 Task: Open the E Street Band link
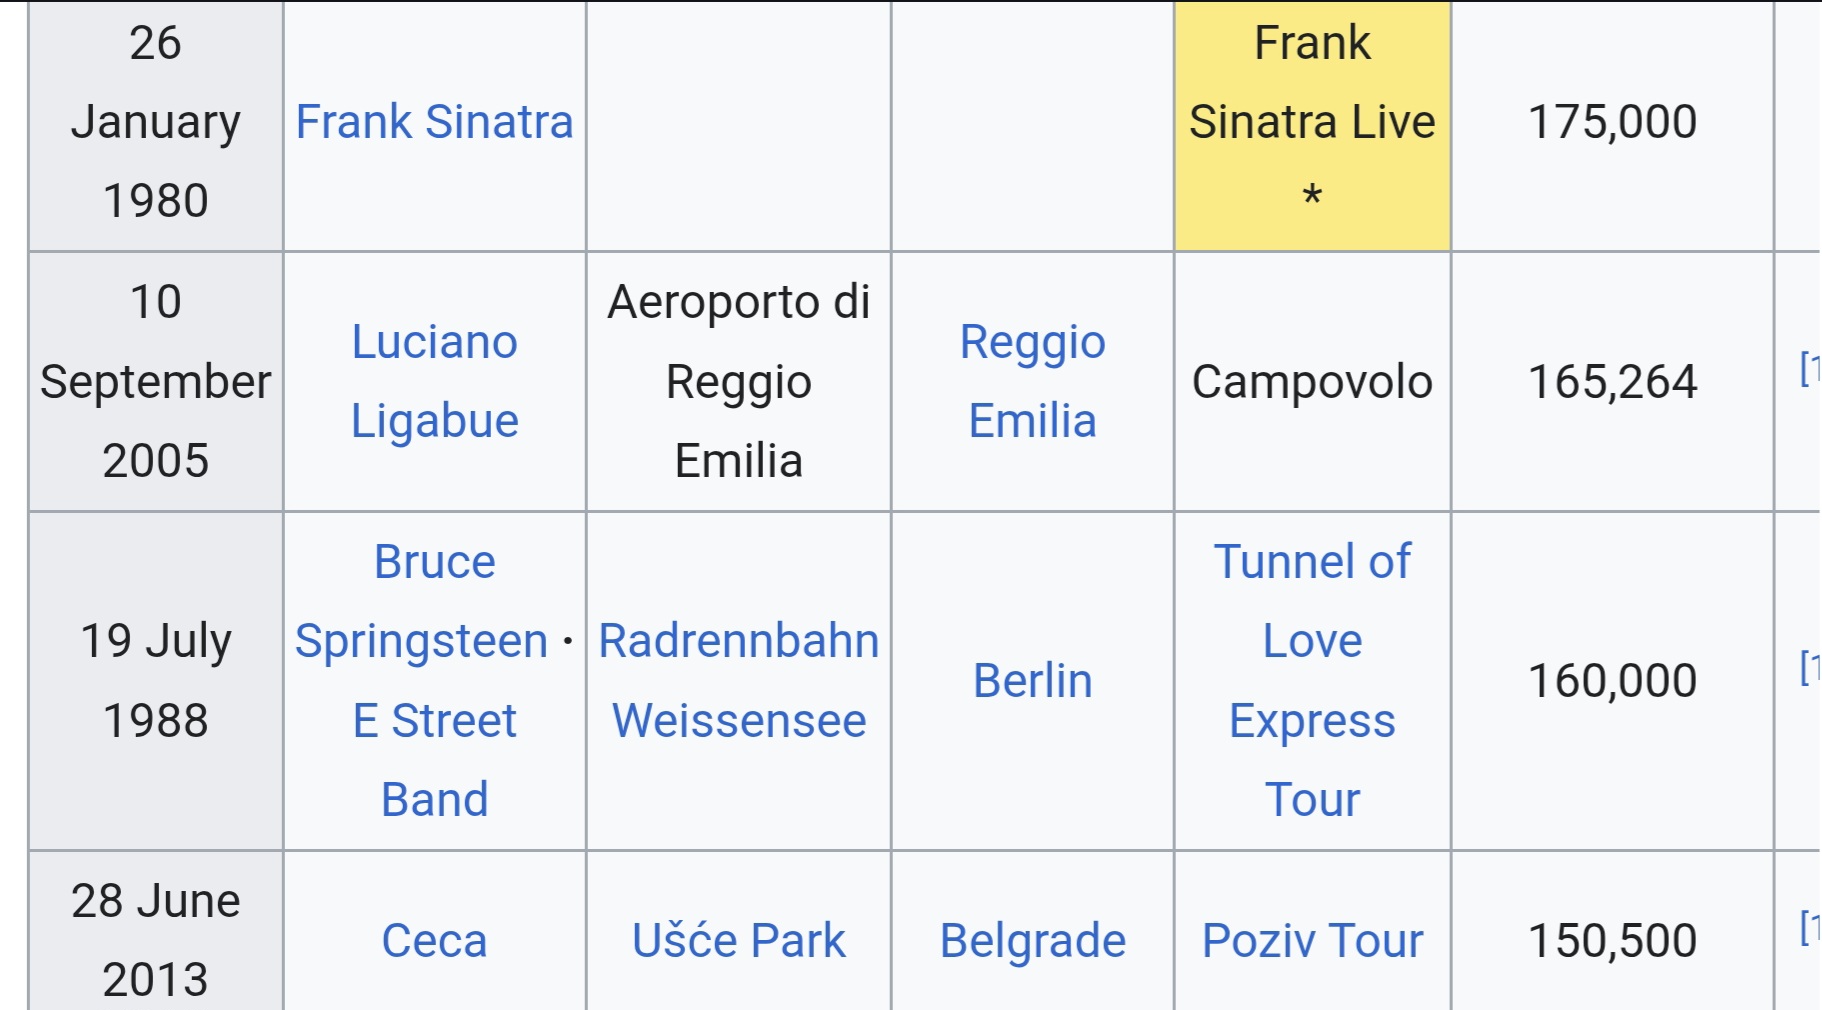(434, 760)
